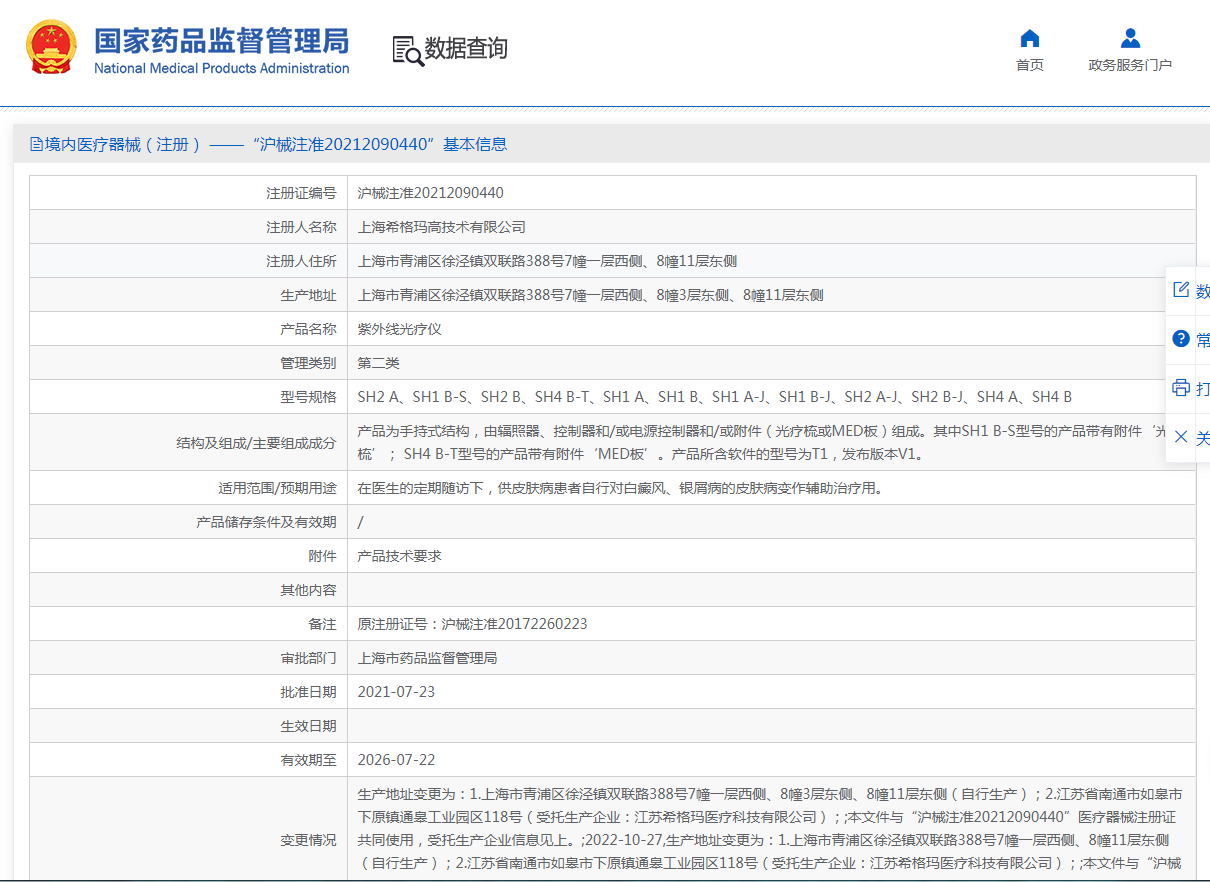Click the 型号规格 label
1210x882 pixels.
308,397
